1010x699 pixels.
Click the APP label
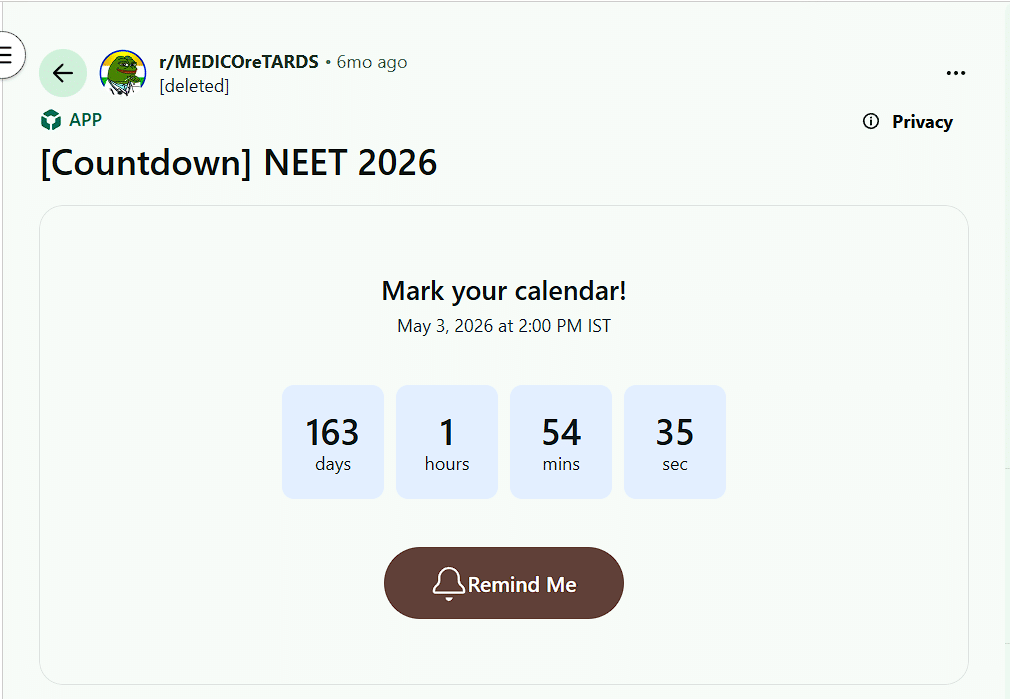(x=86, y=119)
